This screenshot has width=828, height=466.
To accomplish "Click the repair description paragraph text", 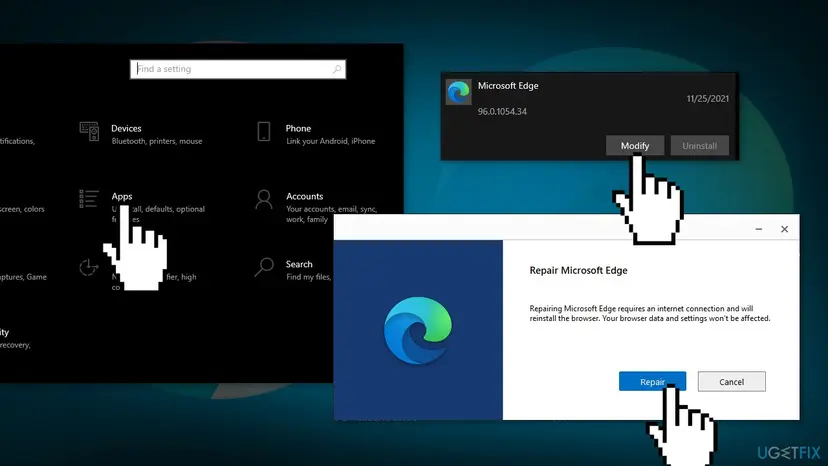I will [650, 313].
